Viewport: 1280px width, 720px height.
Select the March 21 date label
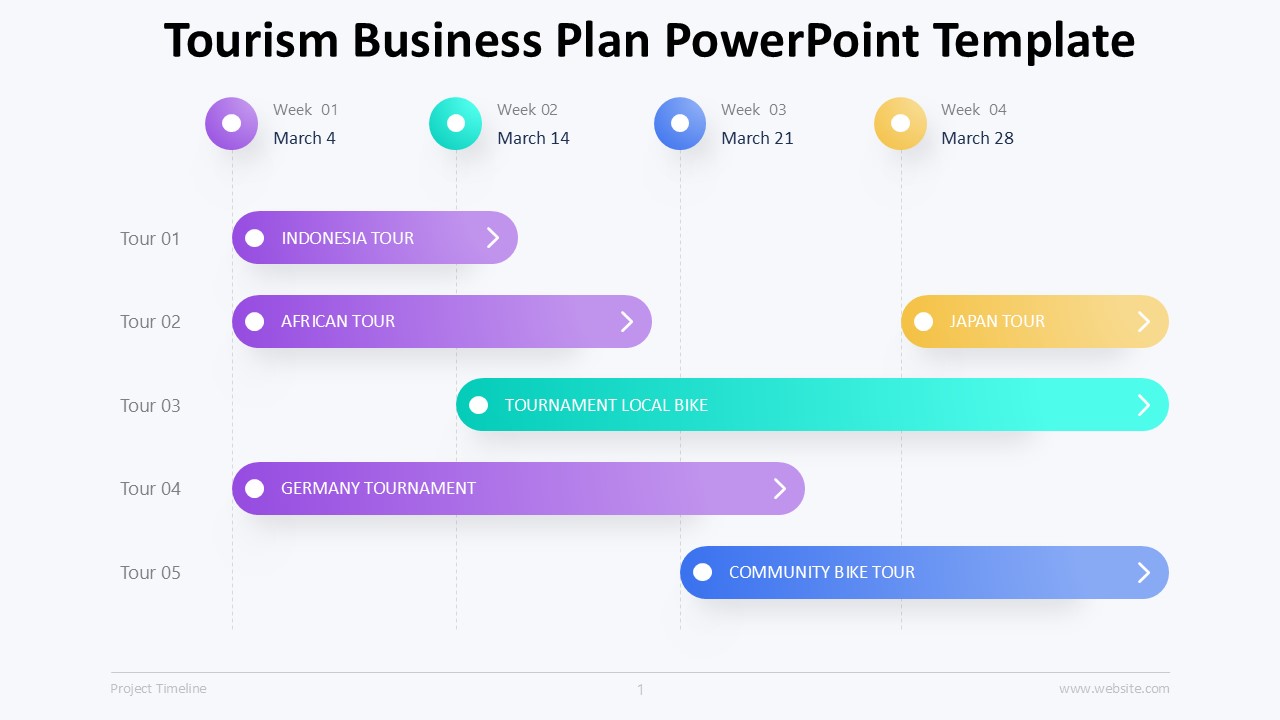[x=757, y=138]
